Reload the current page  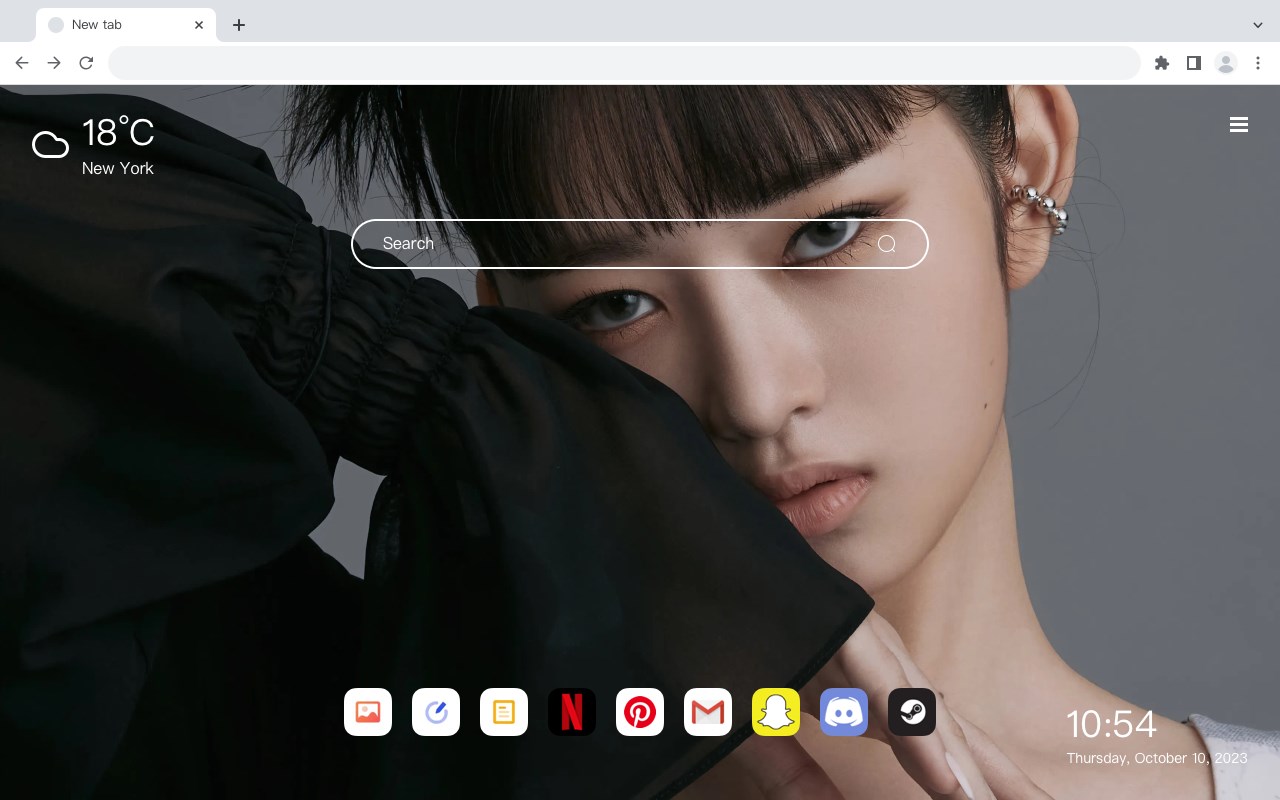pos(86,63)
